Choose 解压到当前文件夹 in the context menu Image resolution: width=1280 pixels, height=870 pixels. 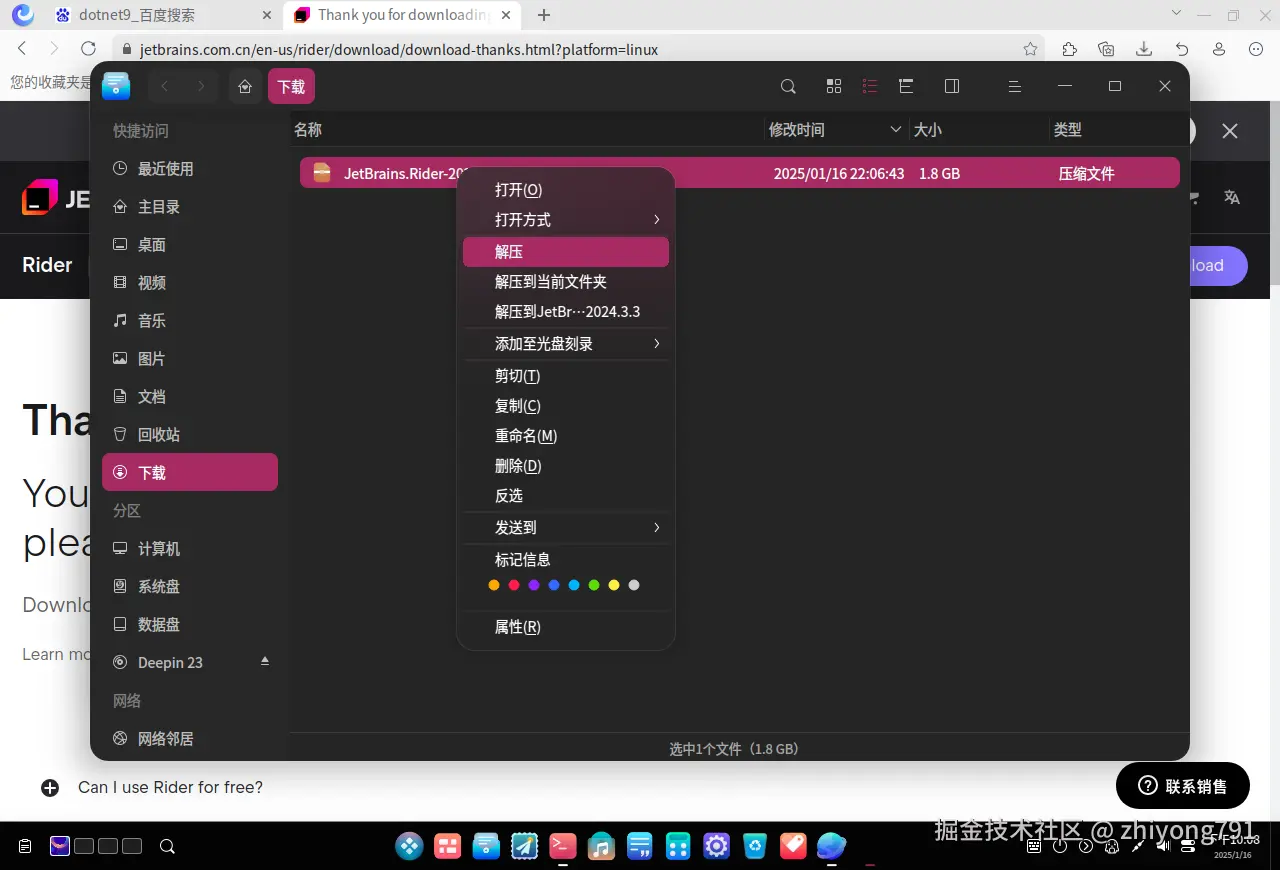point(566,282)
